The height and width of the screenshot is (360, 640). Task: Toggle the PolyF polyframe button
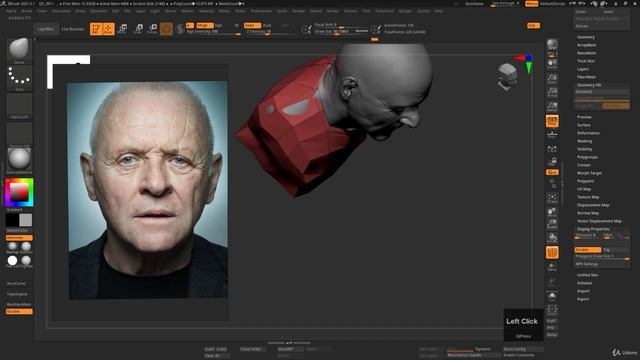[x=552, y=253]
